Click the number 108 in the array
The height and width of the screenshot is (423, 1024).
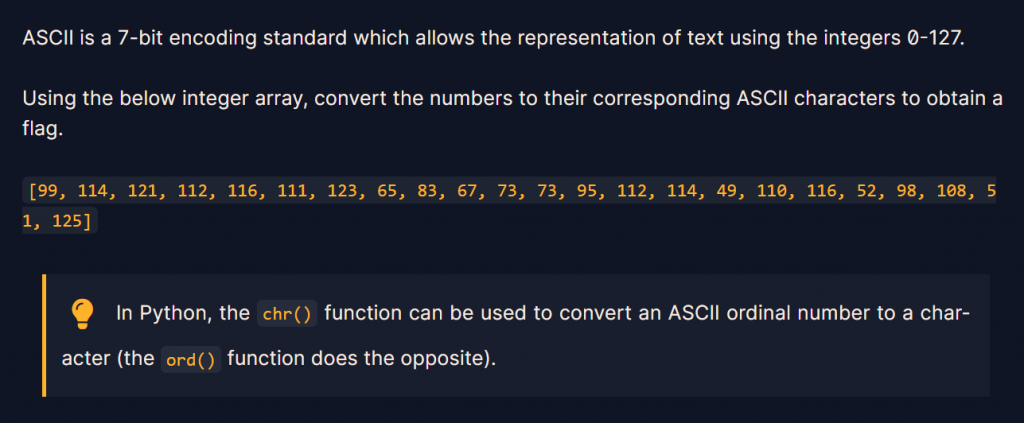(x=952, y=191)
